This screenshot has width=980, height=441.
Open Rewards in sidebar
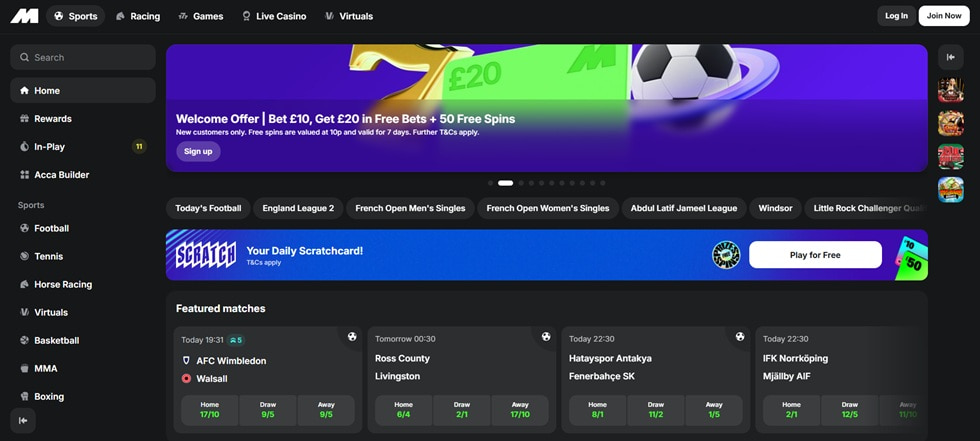coord(82,119)
